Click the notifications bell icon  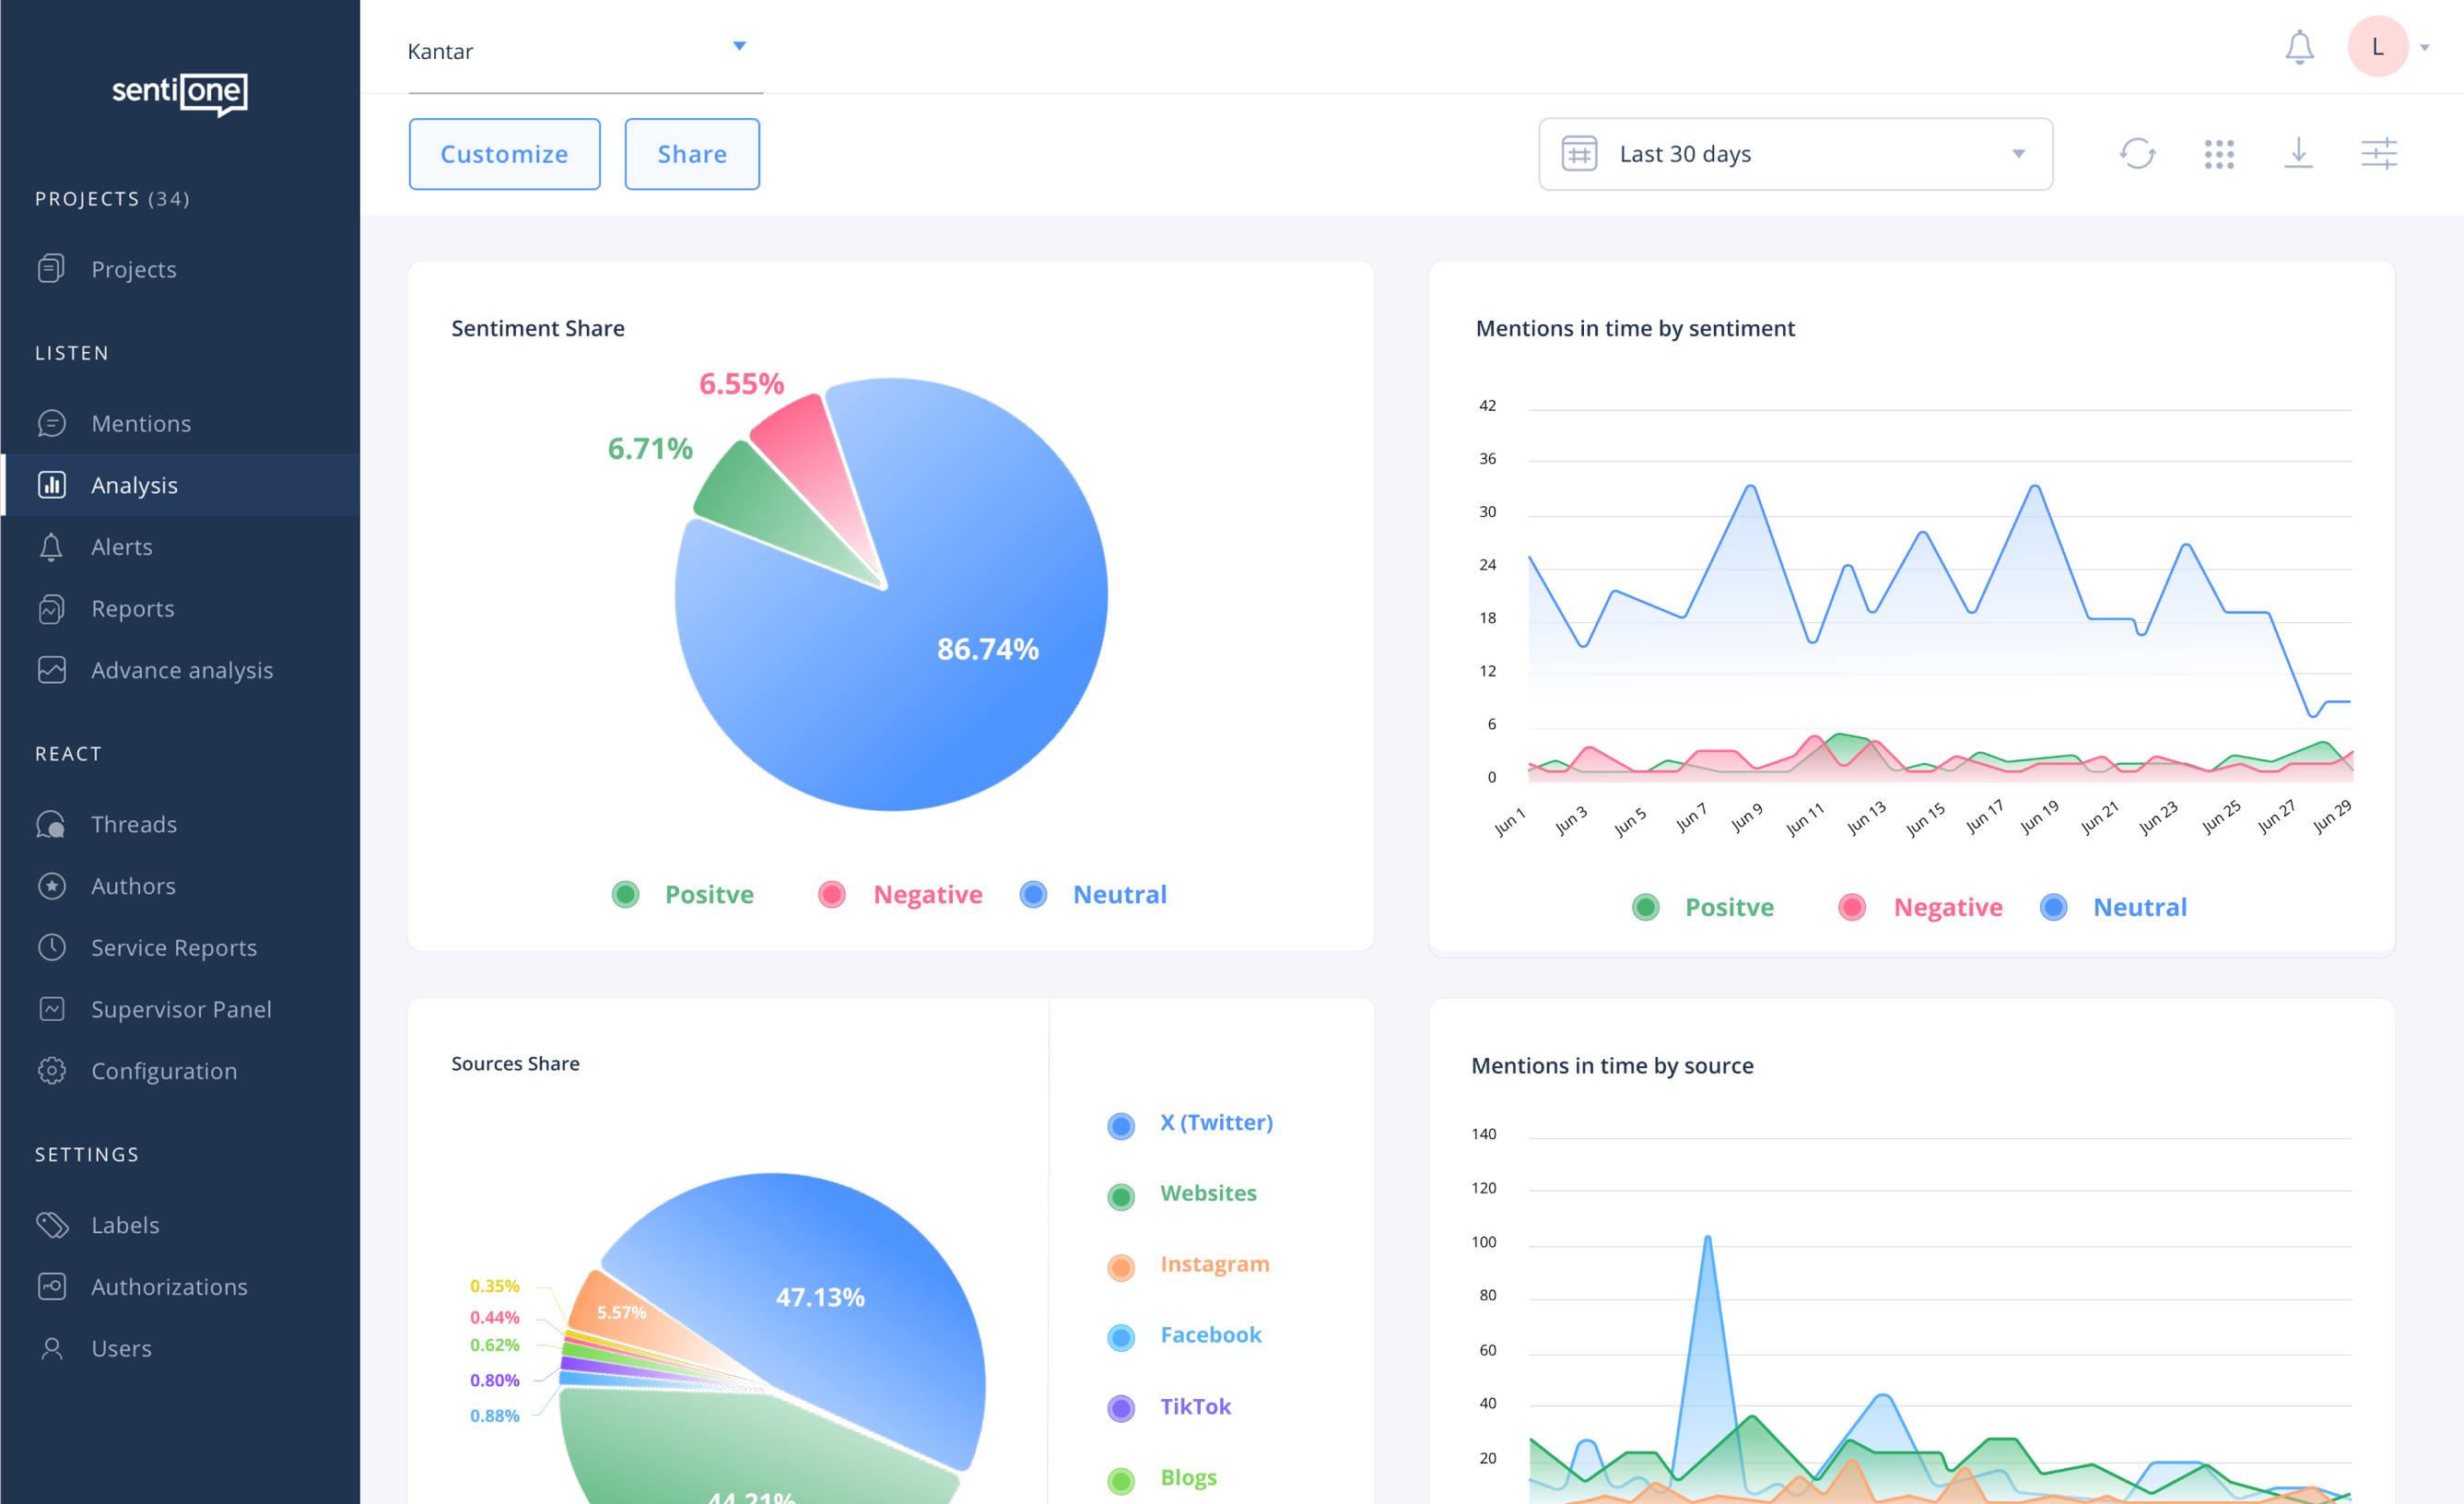tap(2299, 47)
